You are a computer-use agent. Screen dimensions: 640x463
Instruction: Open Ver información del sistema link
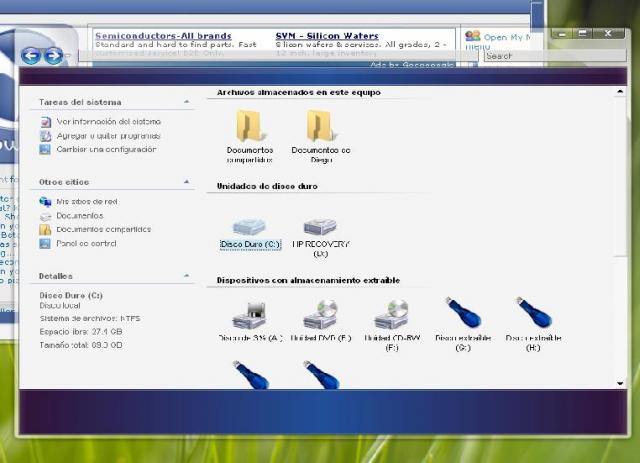point(109,122)
